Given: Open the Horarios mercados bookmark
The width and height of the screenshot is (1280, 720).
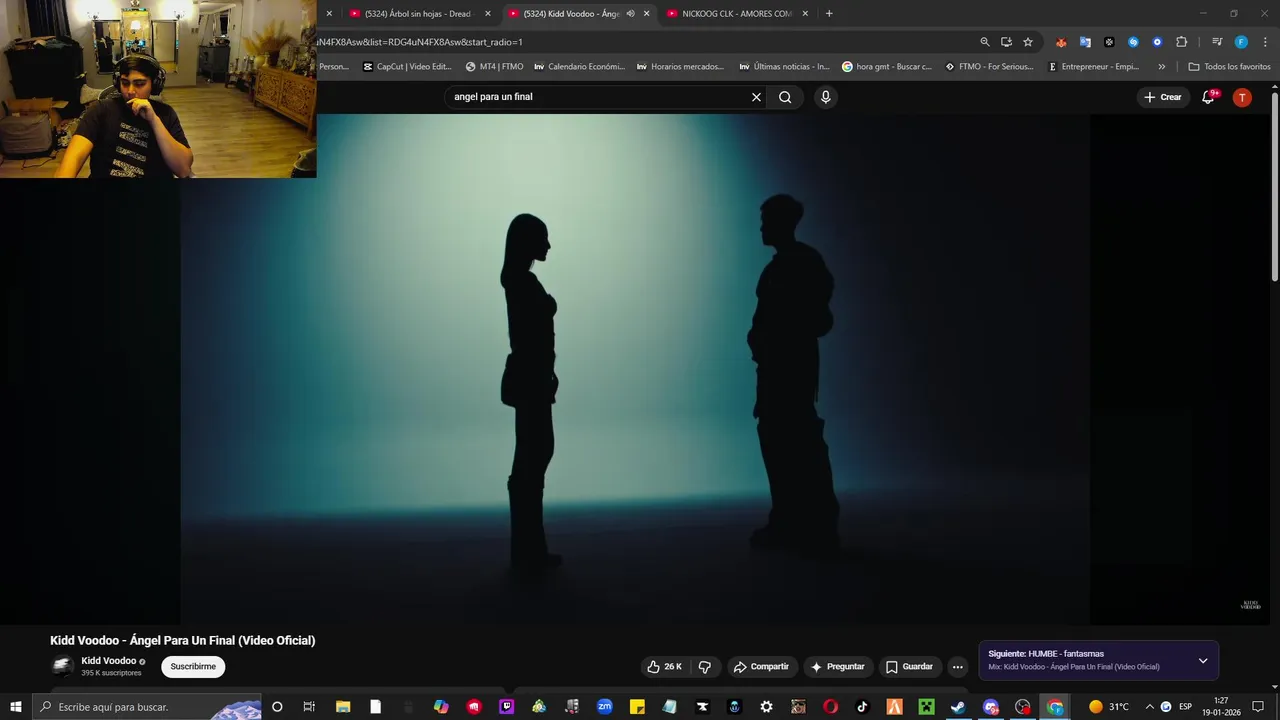Looking at the screenshot, I should 680,67.
